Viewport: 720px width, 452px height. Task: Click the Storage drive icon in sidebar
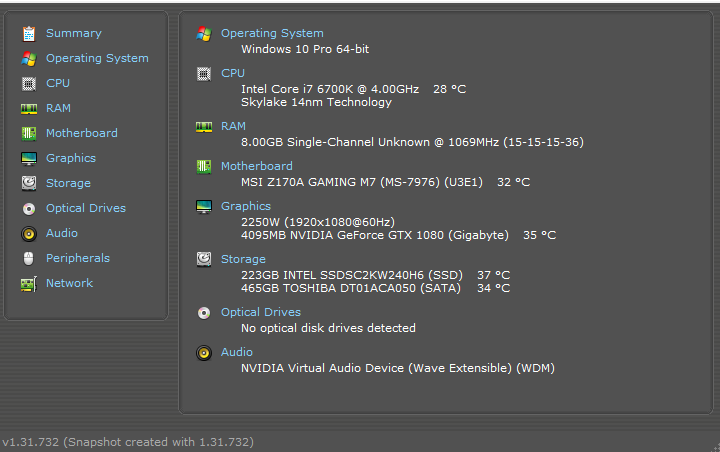pyautogui.click(x=28, y=183)
